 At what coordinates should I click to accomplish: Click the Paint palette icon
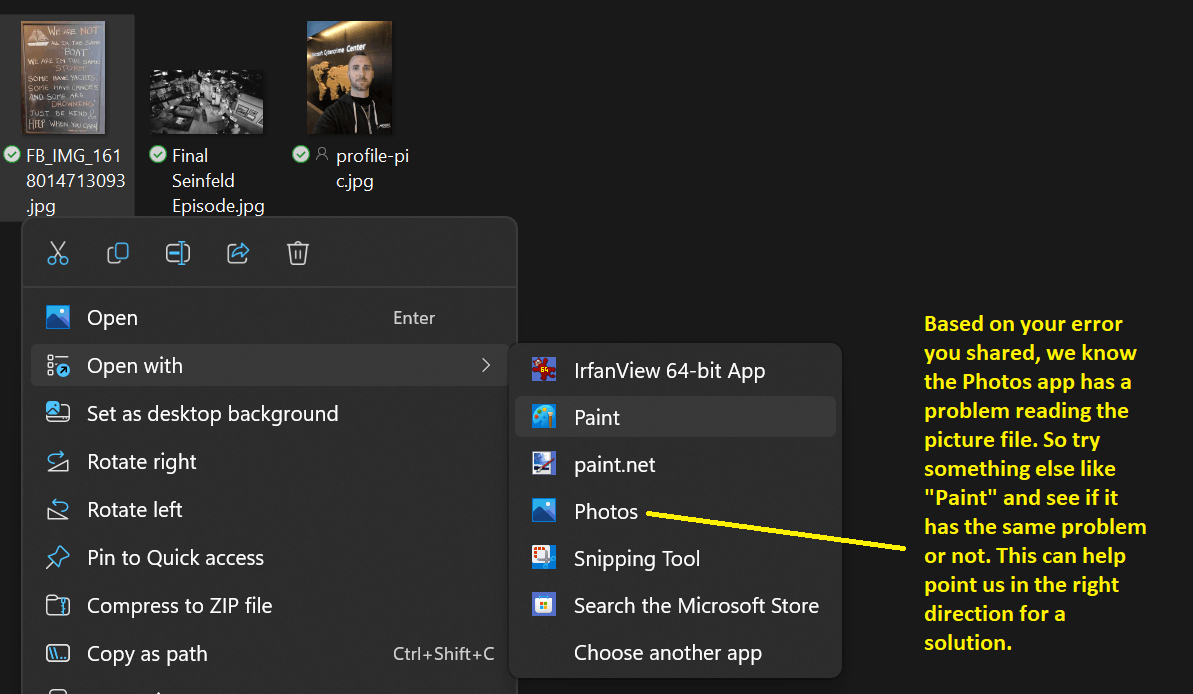tap(543, 417)
